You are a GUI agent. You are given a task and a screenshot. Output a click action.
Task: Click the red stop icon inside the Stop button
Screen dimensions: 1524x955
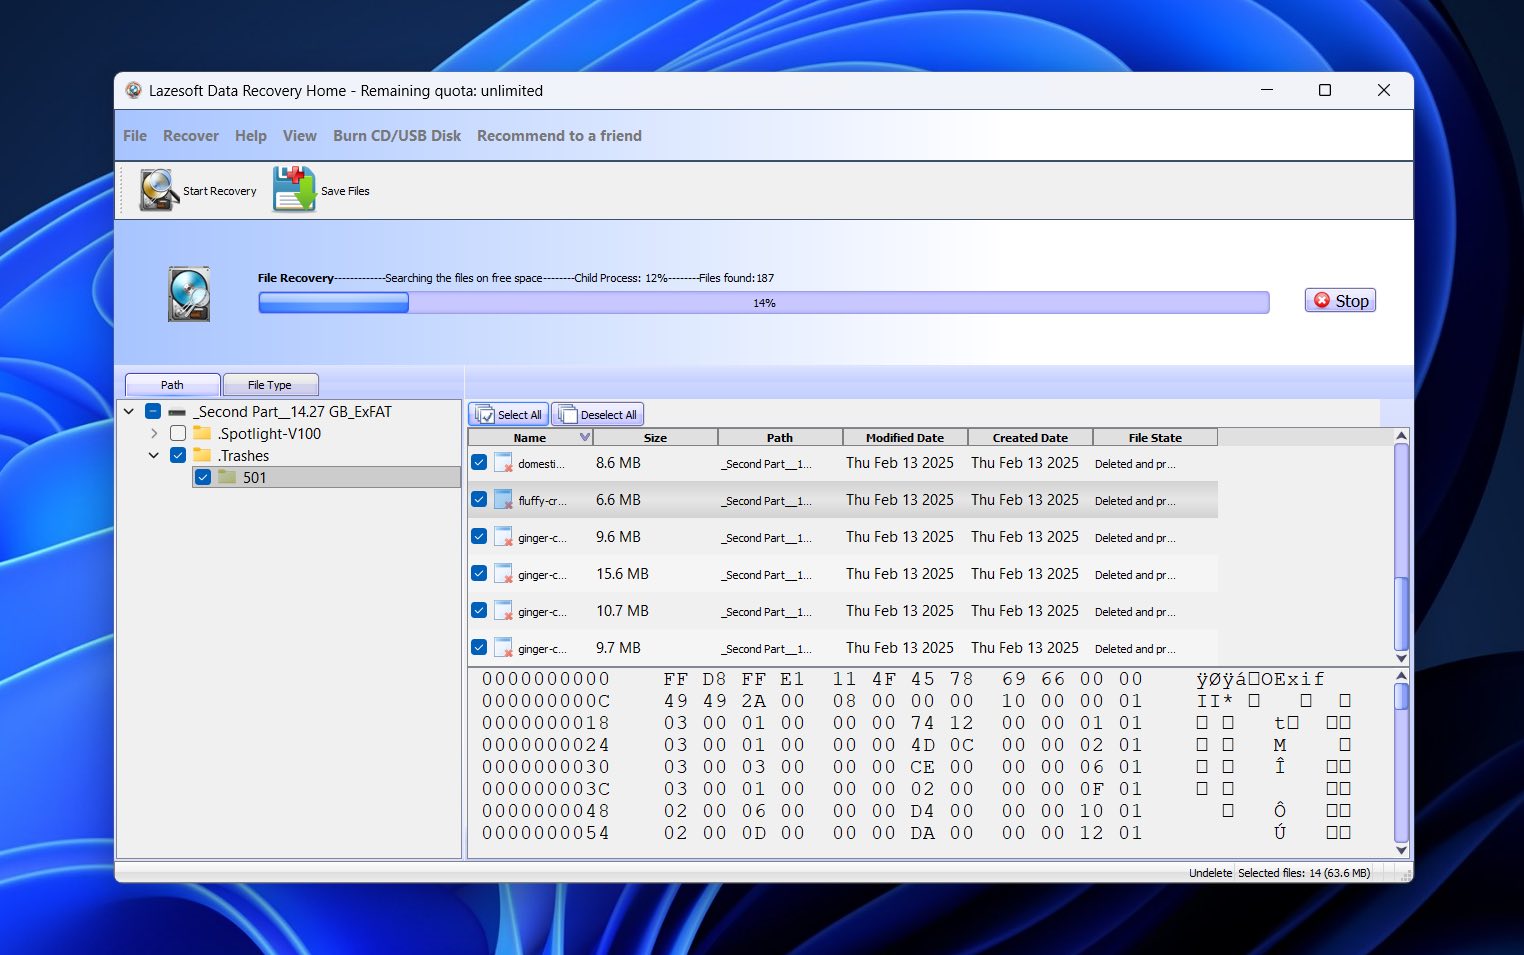pyautogui.click(x=1322, y=300)
